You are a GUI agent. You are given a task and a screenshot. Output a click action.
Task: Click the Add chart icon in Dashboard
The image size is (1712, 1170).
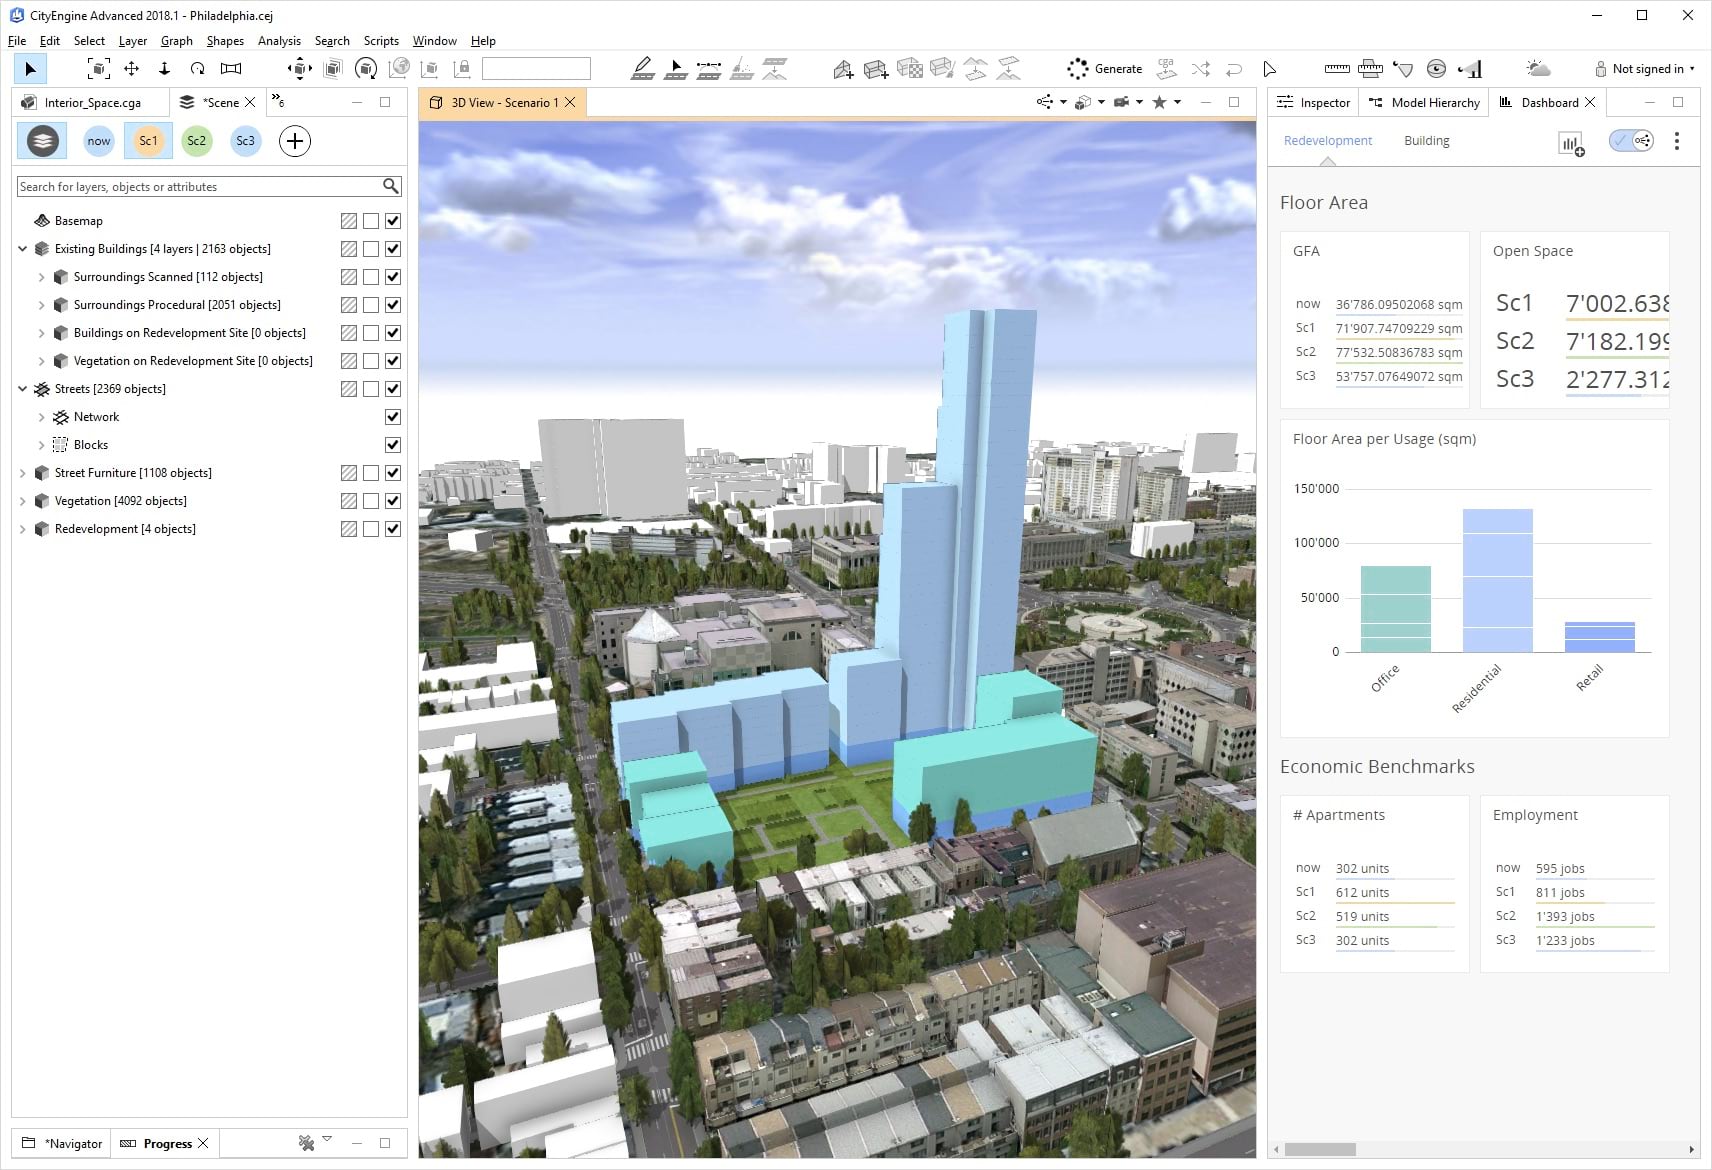pyautogui.click(x=1571, y=143)
